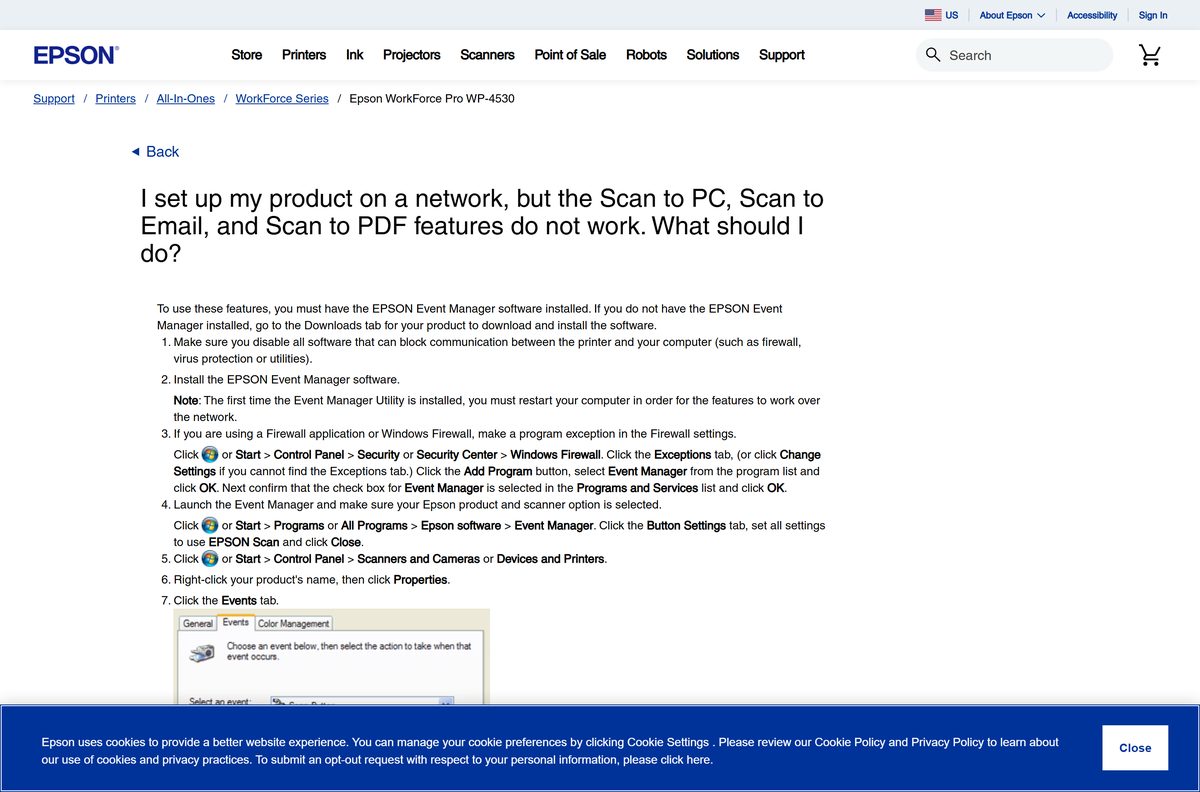
Task: Click the scanner icon in Events screenshot
Action: tap(203, 653)
